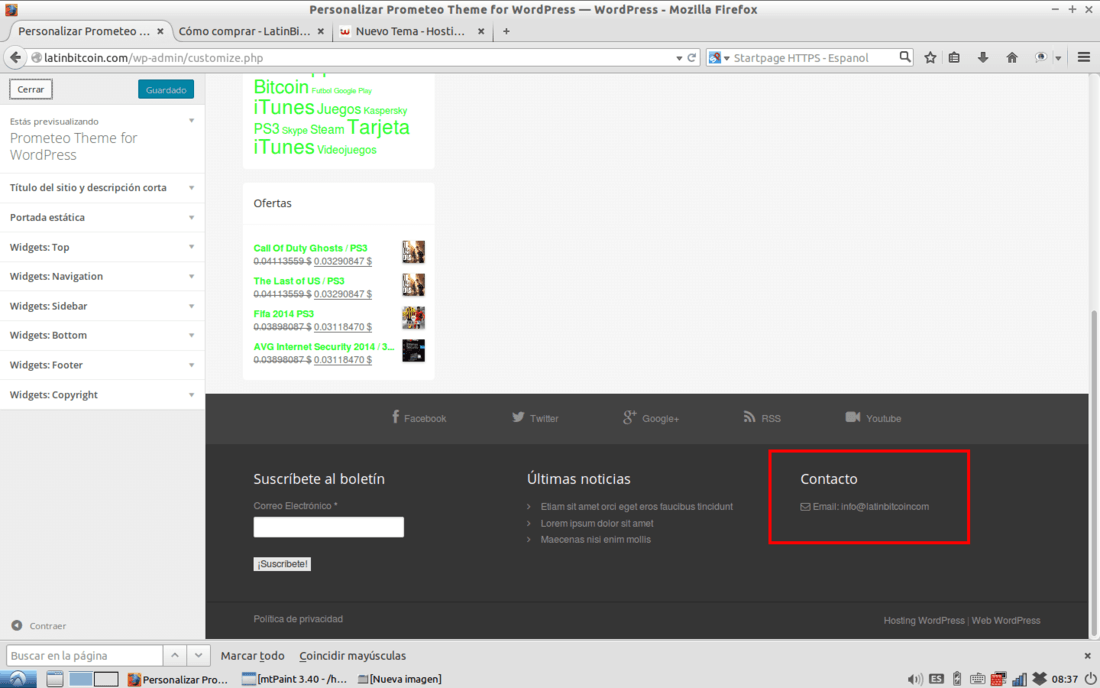Reload the page with the refresh icon
1100x688 pixels.
pyautogui.click(x=692, y=58)
